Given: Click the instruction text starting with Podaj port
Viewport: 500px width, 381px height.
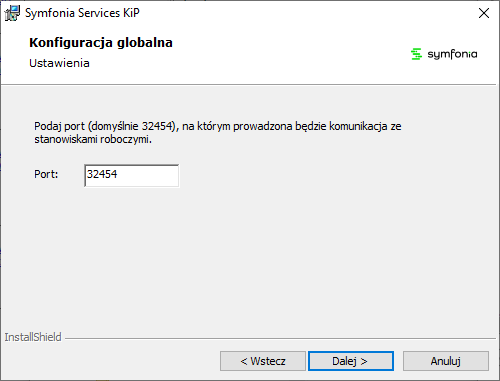Looking at the screenshot, I should 218,133.
